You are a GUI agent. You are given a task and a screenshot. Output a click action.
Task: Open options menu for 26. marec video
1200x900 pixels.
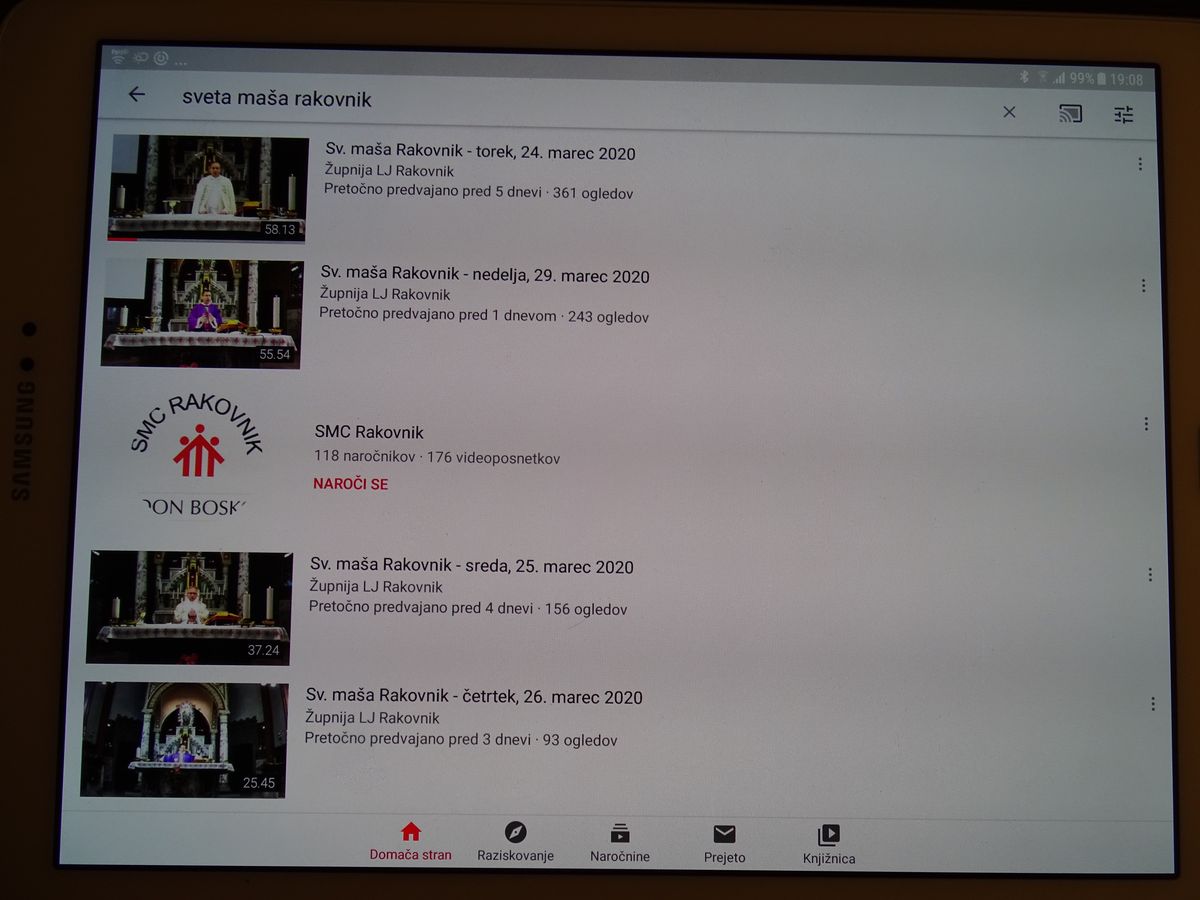pyautogui.click(x=1153, y=704)
